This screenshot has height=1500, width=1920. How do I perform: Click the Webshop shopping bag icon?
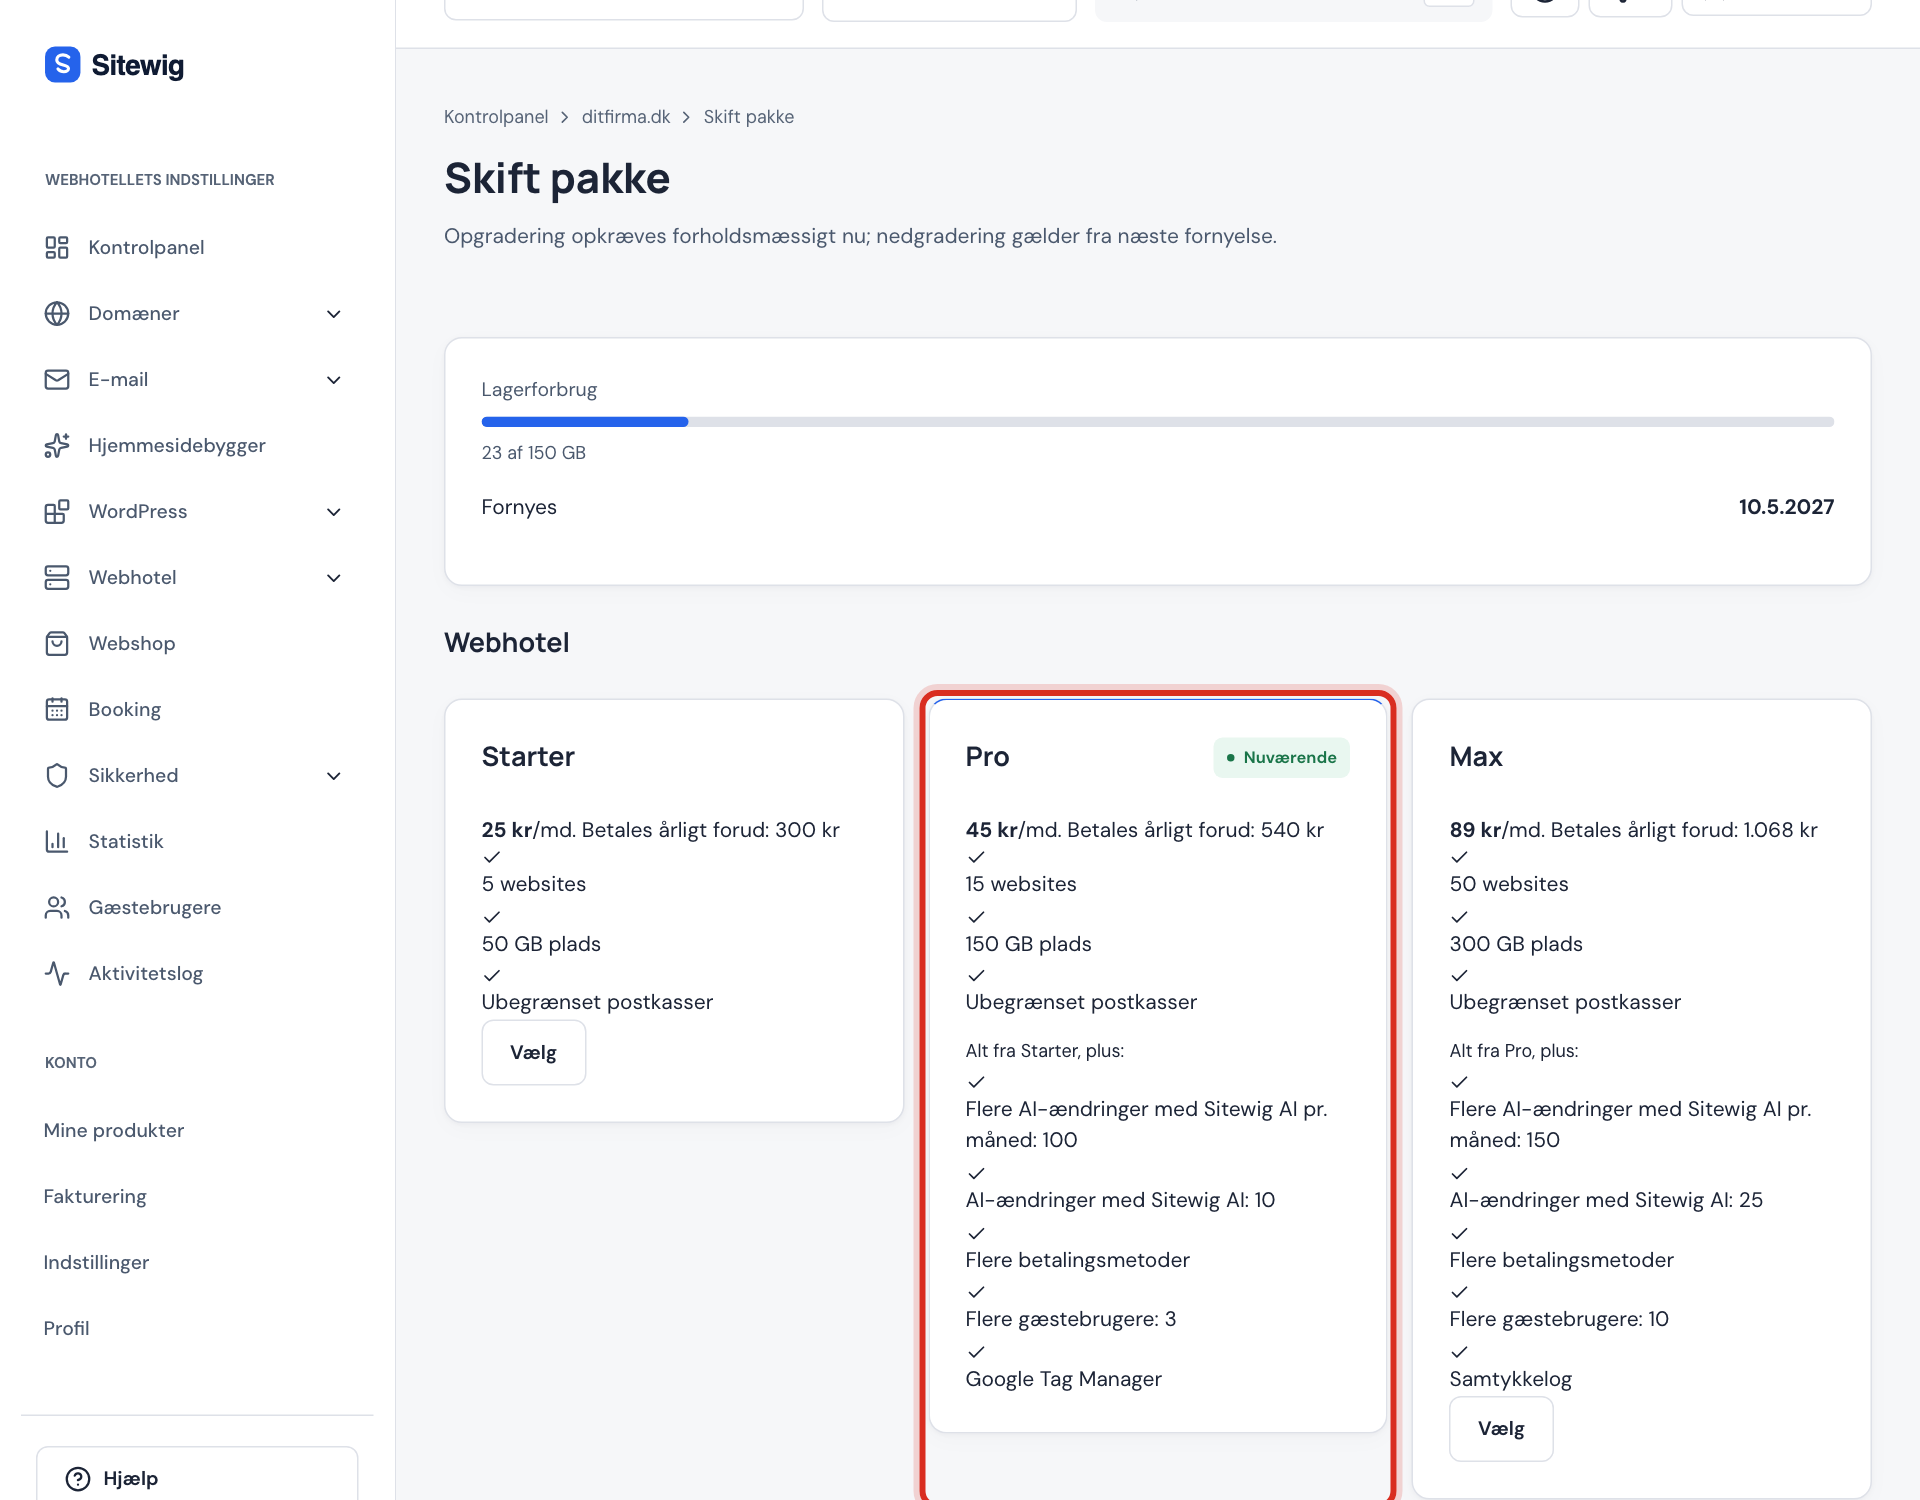(57, 643)
